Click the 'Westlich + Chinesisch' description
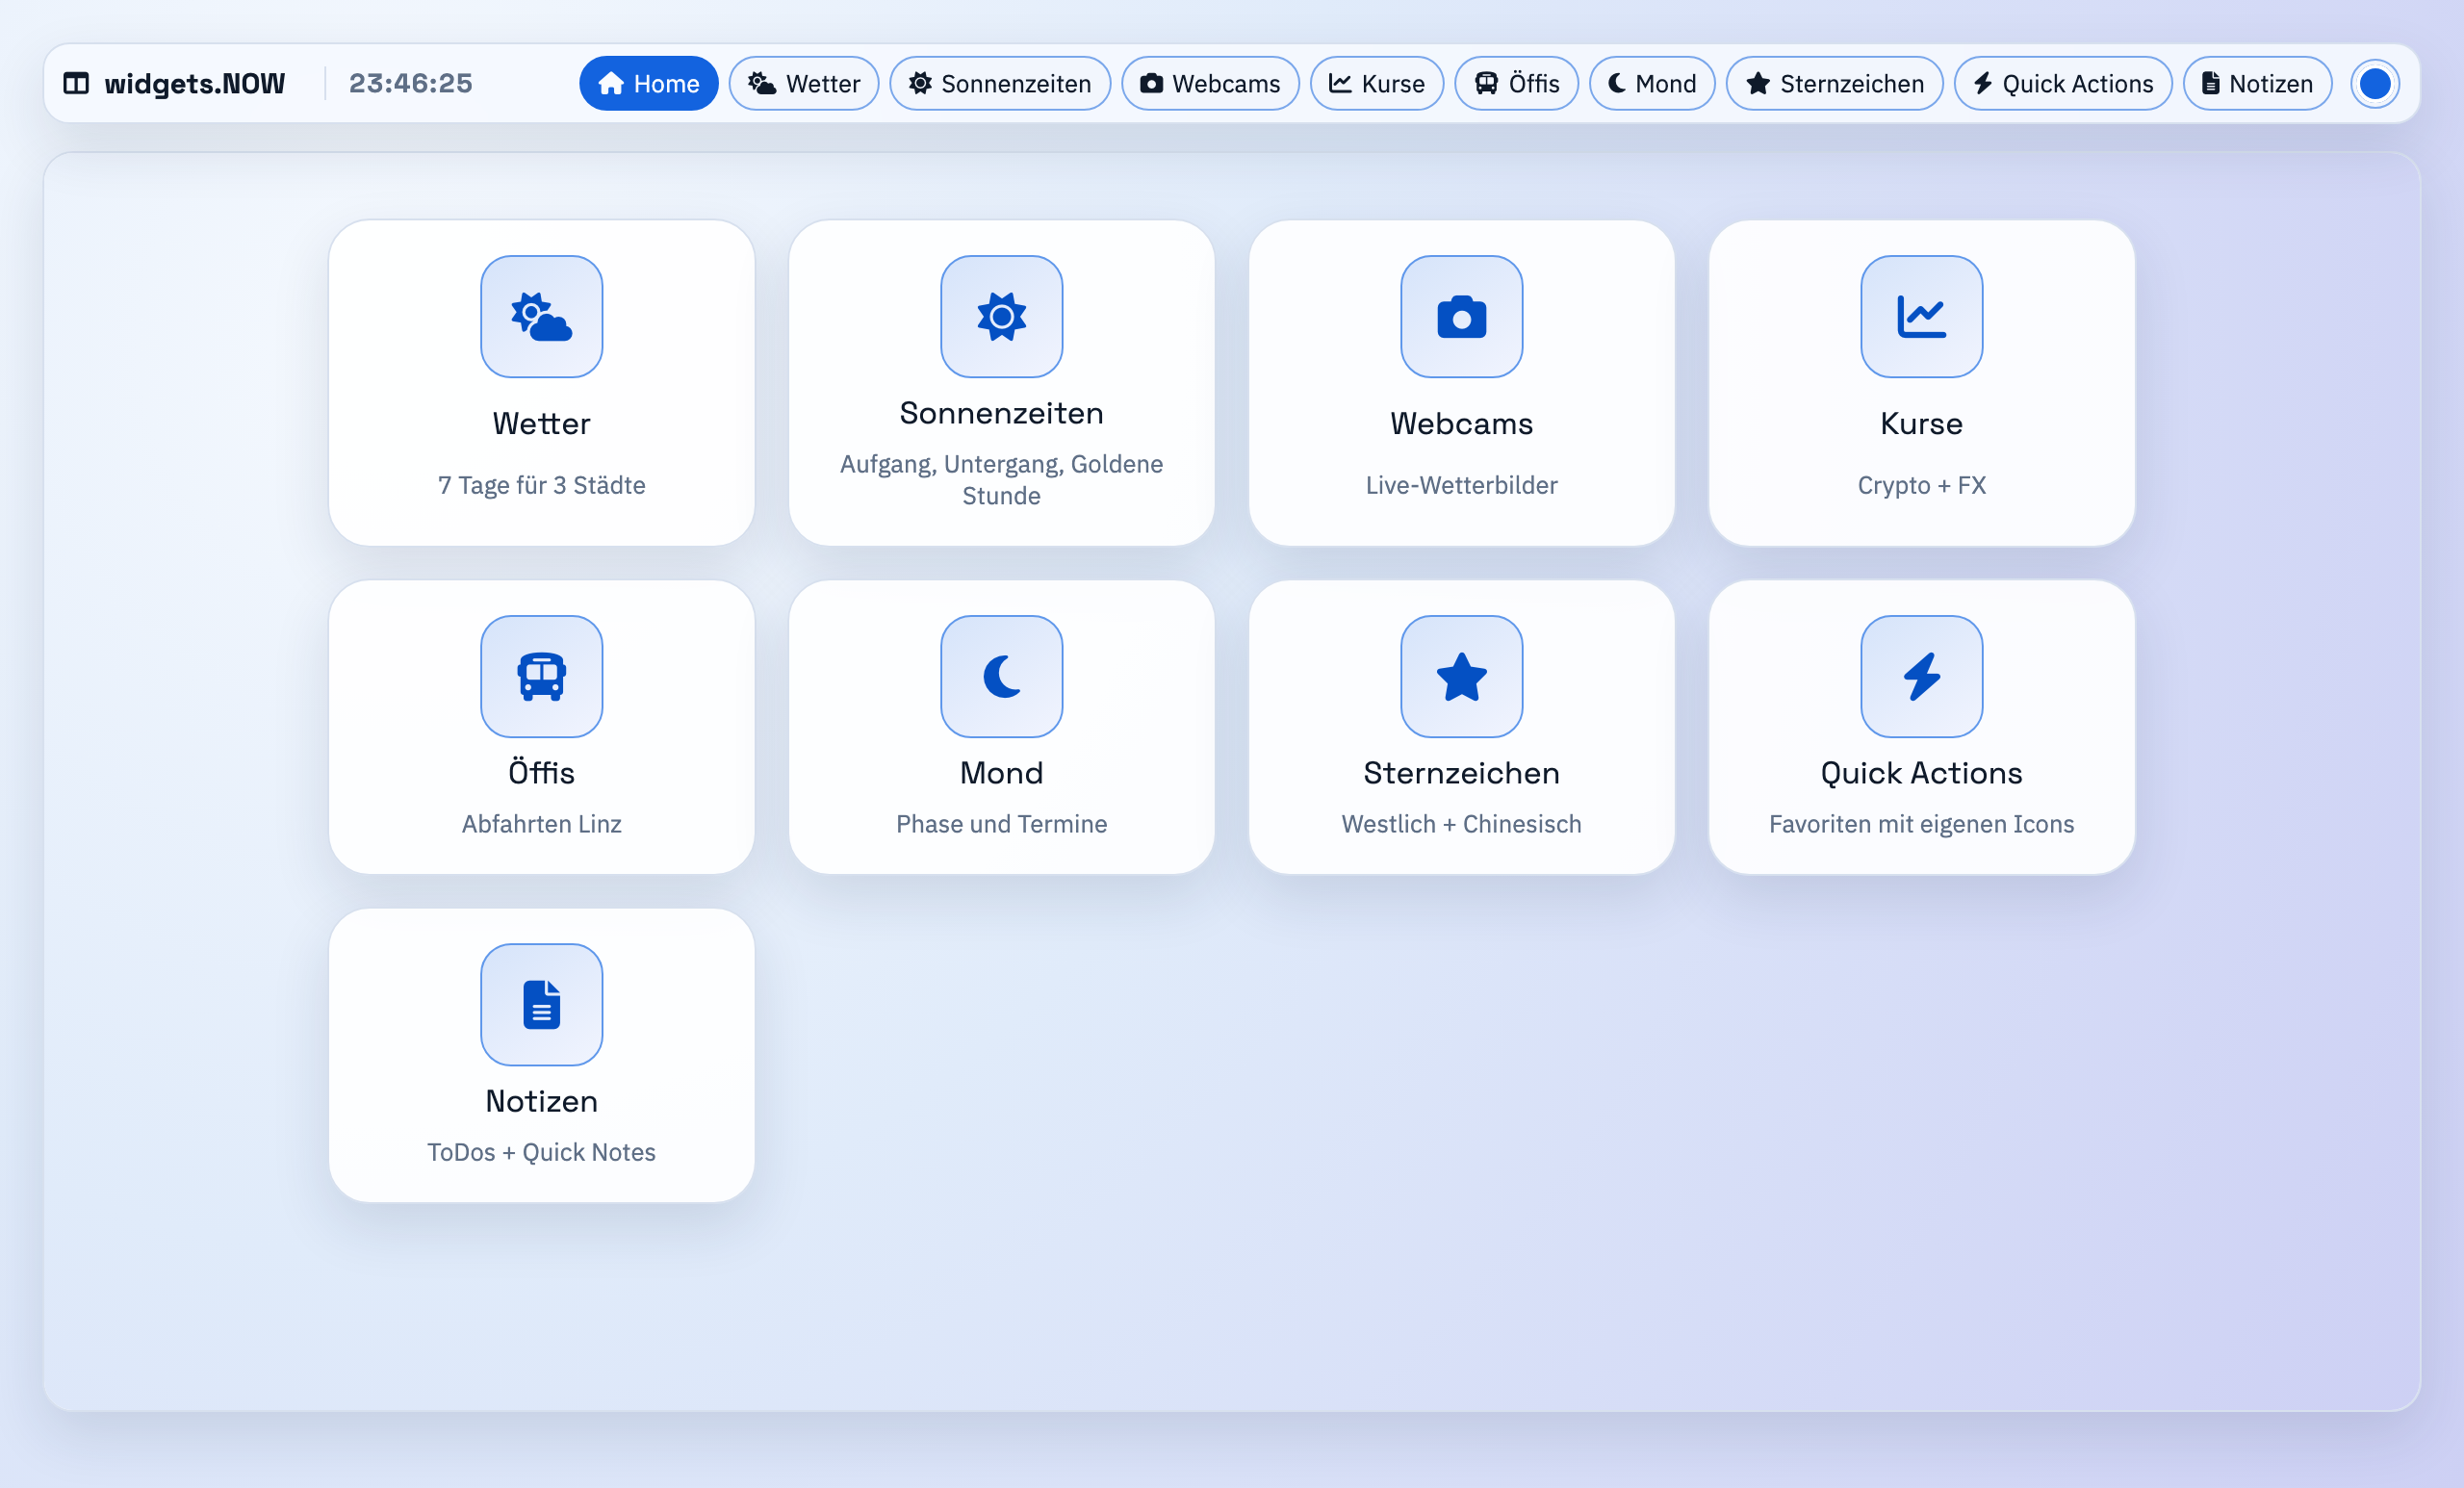 [1461, 823]
